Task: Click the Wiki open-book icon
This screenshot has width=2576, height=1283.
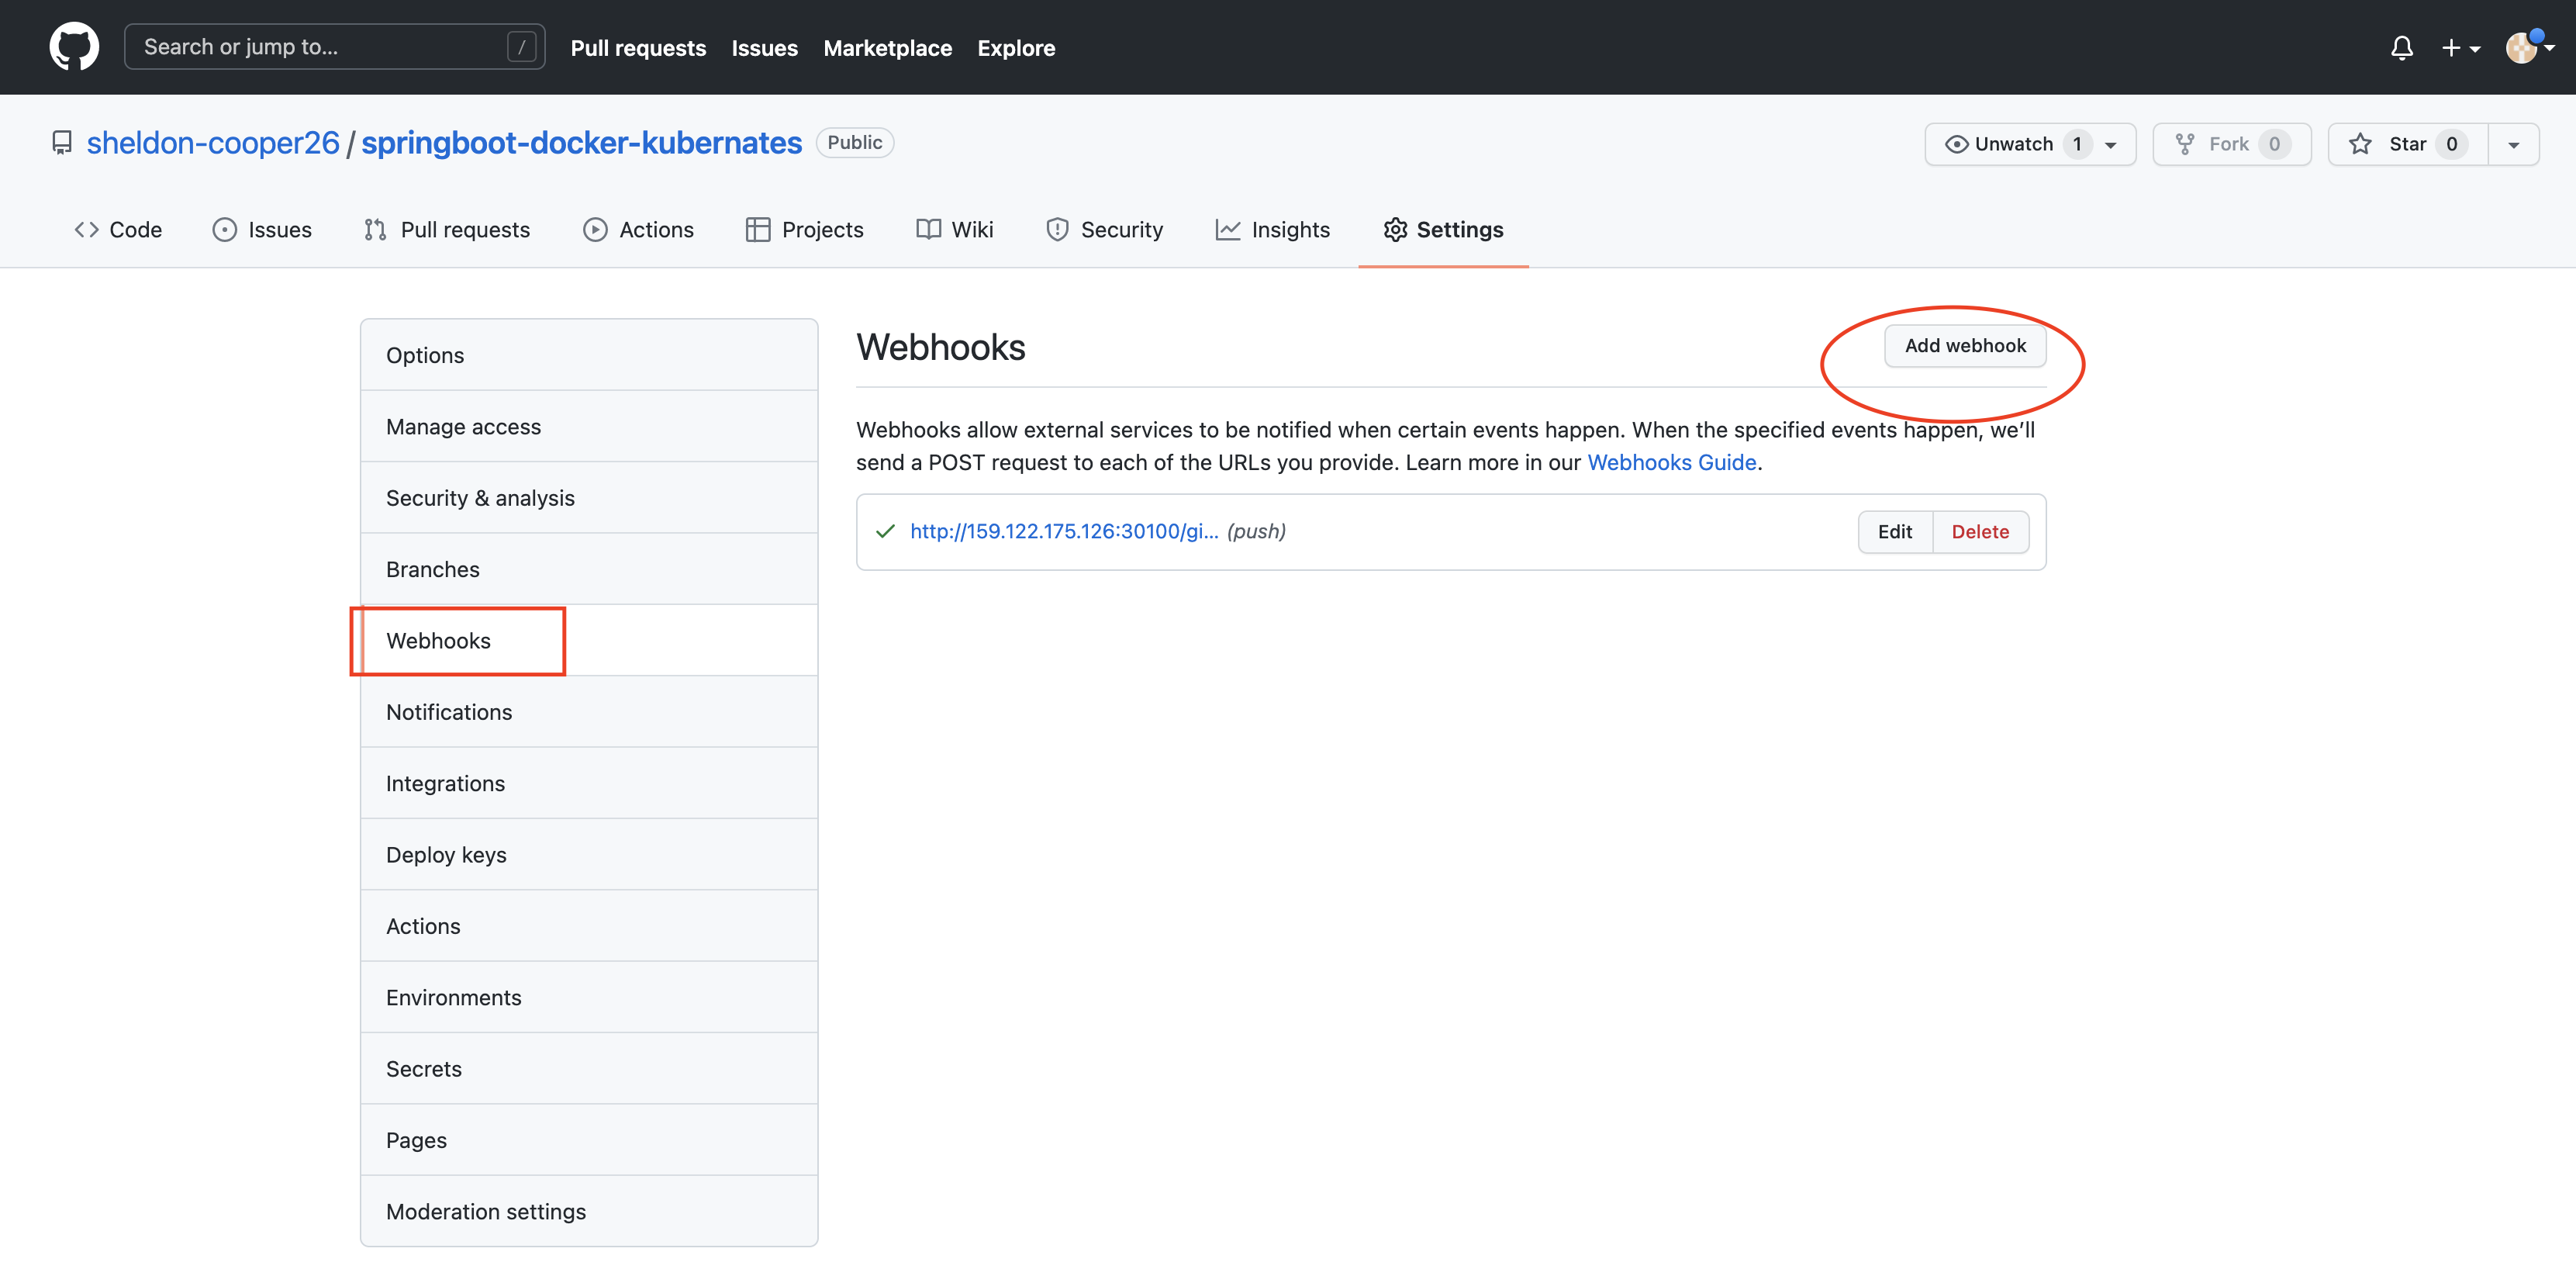Action: 928,229
